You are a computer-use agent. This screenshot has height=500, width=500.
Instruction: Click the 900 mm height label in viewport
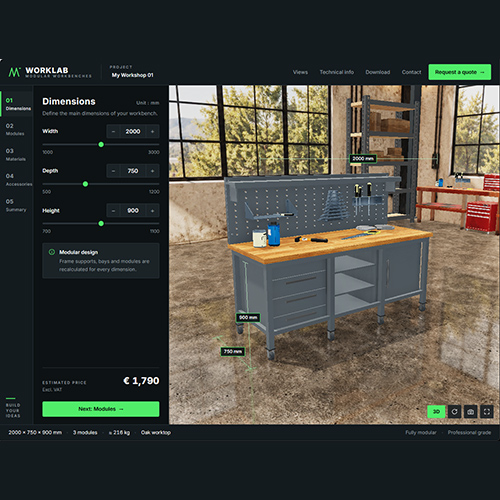pos(248,318)
